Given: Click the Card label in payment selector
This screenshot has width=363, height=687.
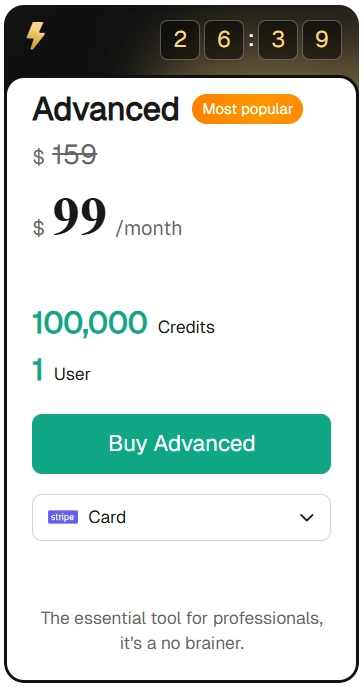Looking at the screenshot, I should [107, 517].
